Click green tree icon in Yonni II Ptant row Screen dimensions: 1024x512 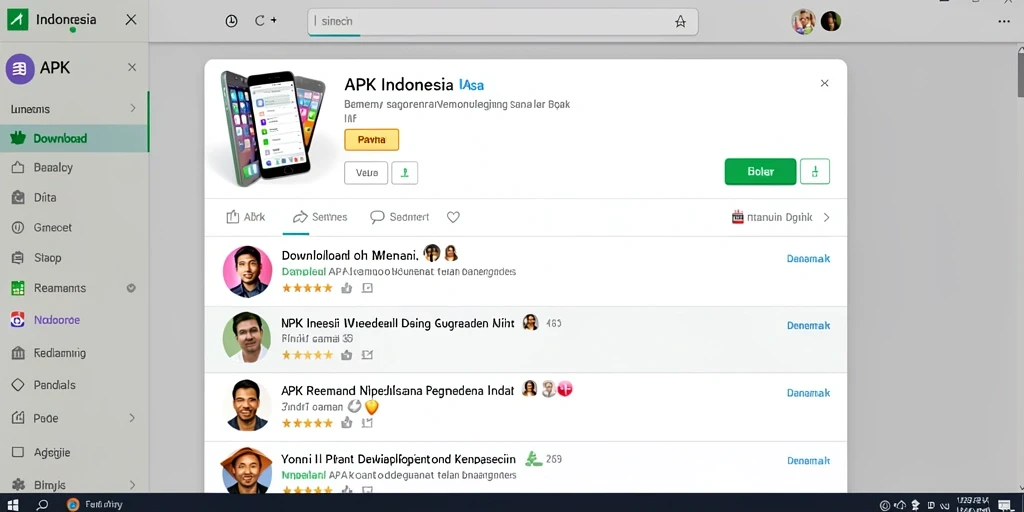[534, 459]
